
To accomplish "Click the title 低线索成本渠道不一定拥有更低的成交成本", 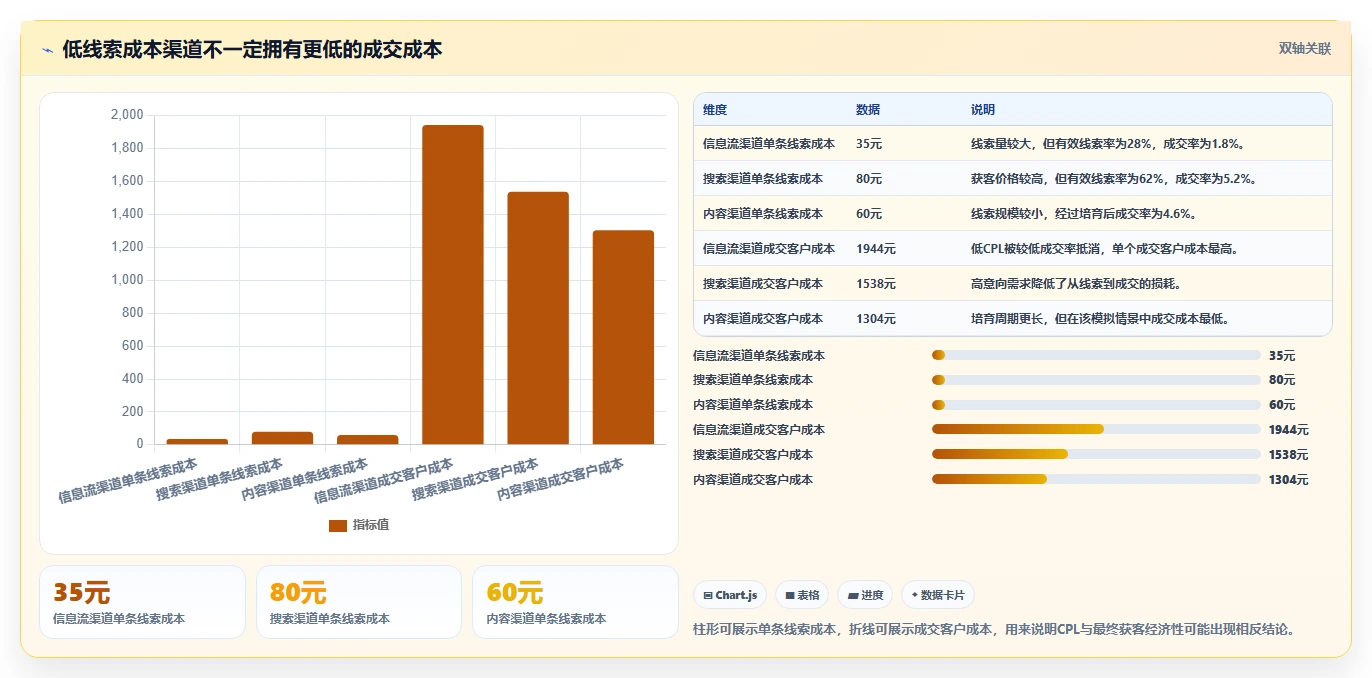I will (252, 50).
